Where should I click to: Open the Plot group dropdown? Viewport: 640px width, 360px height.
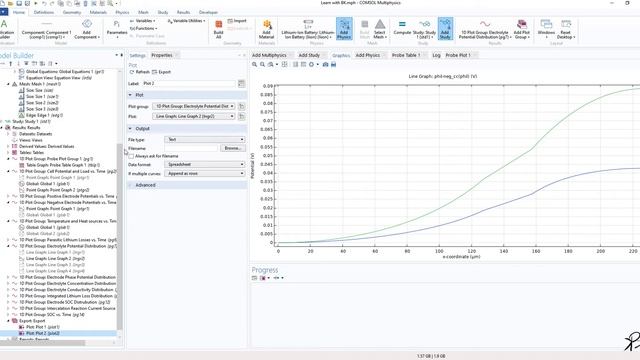[194, 106]
